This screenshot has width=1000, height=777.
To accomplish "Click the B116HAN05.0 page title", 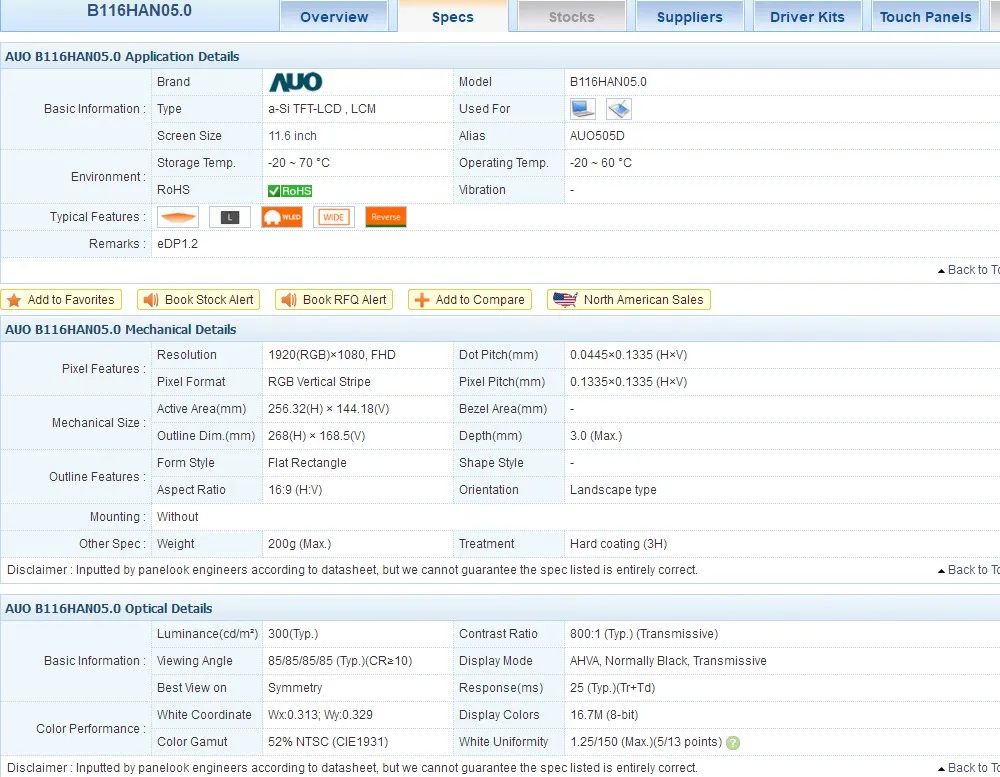I will coord(139,11).
